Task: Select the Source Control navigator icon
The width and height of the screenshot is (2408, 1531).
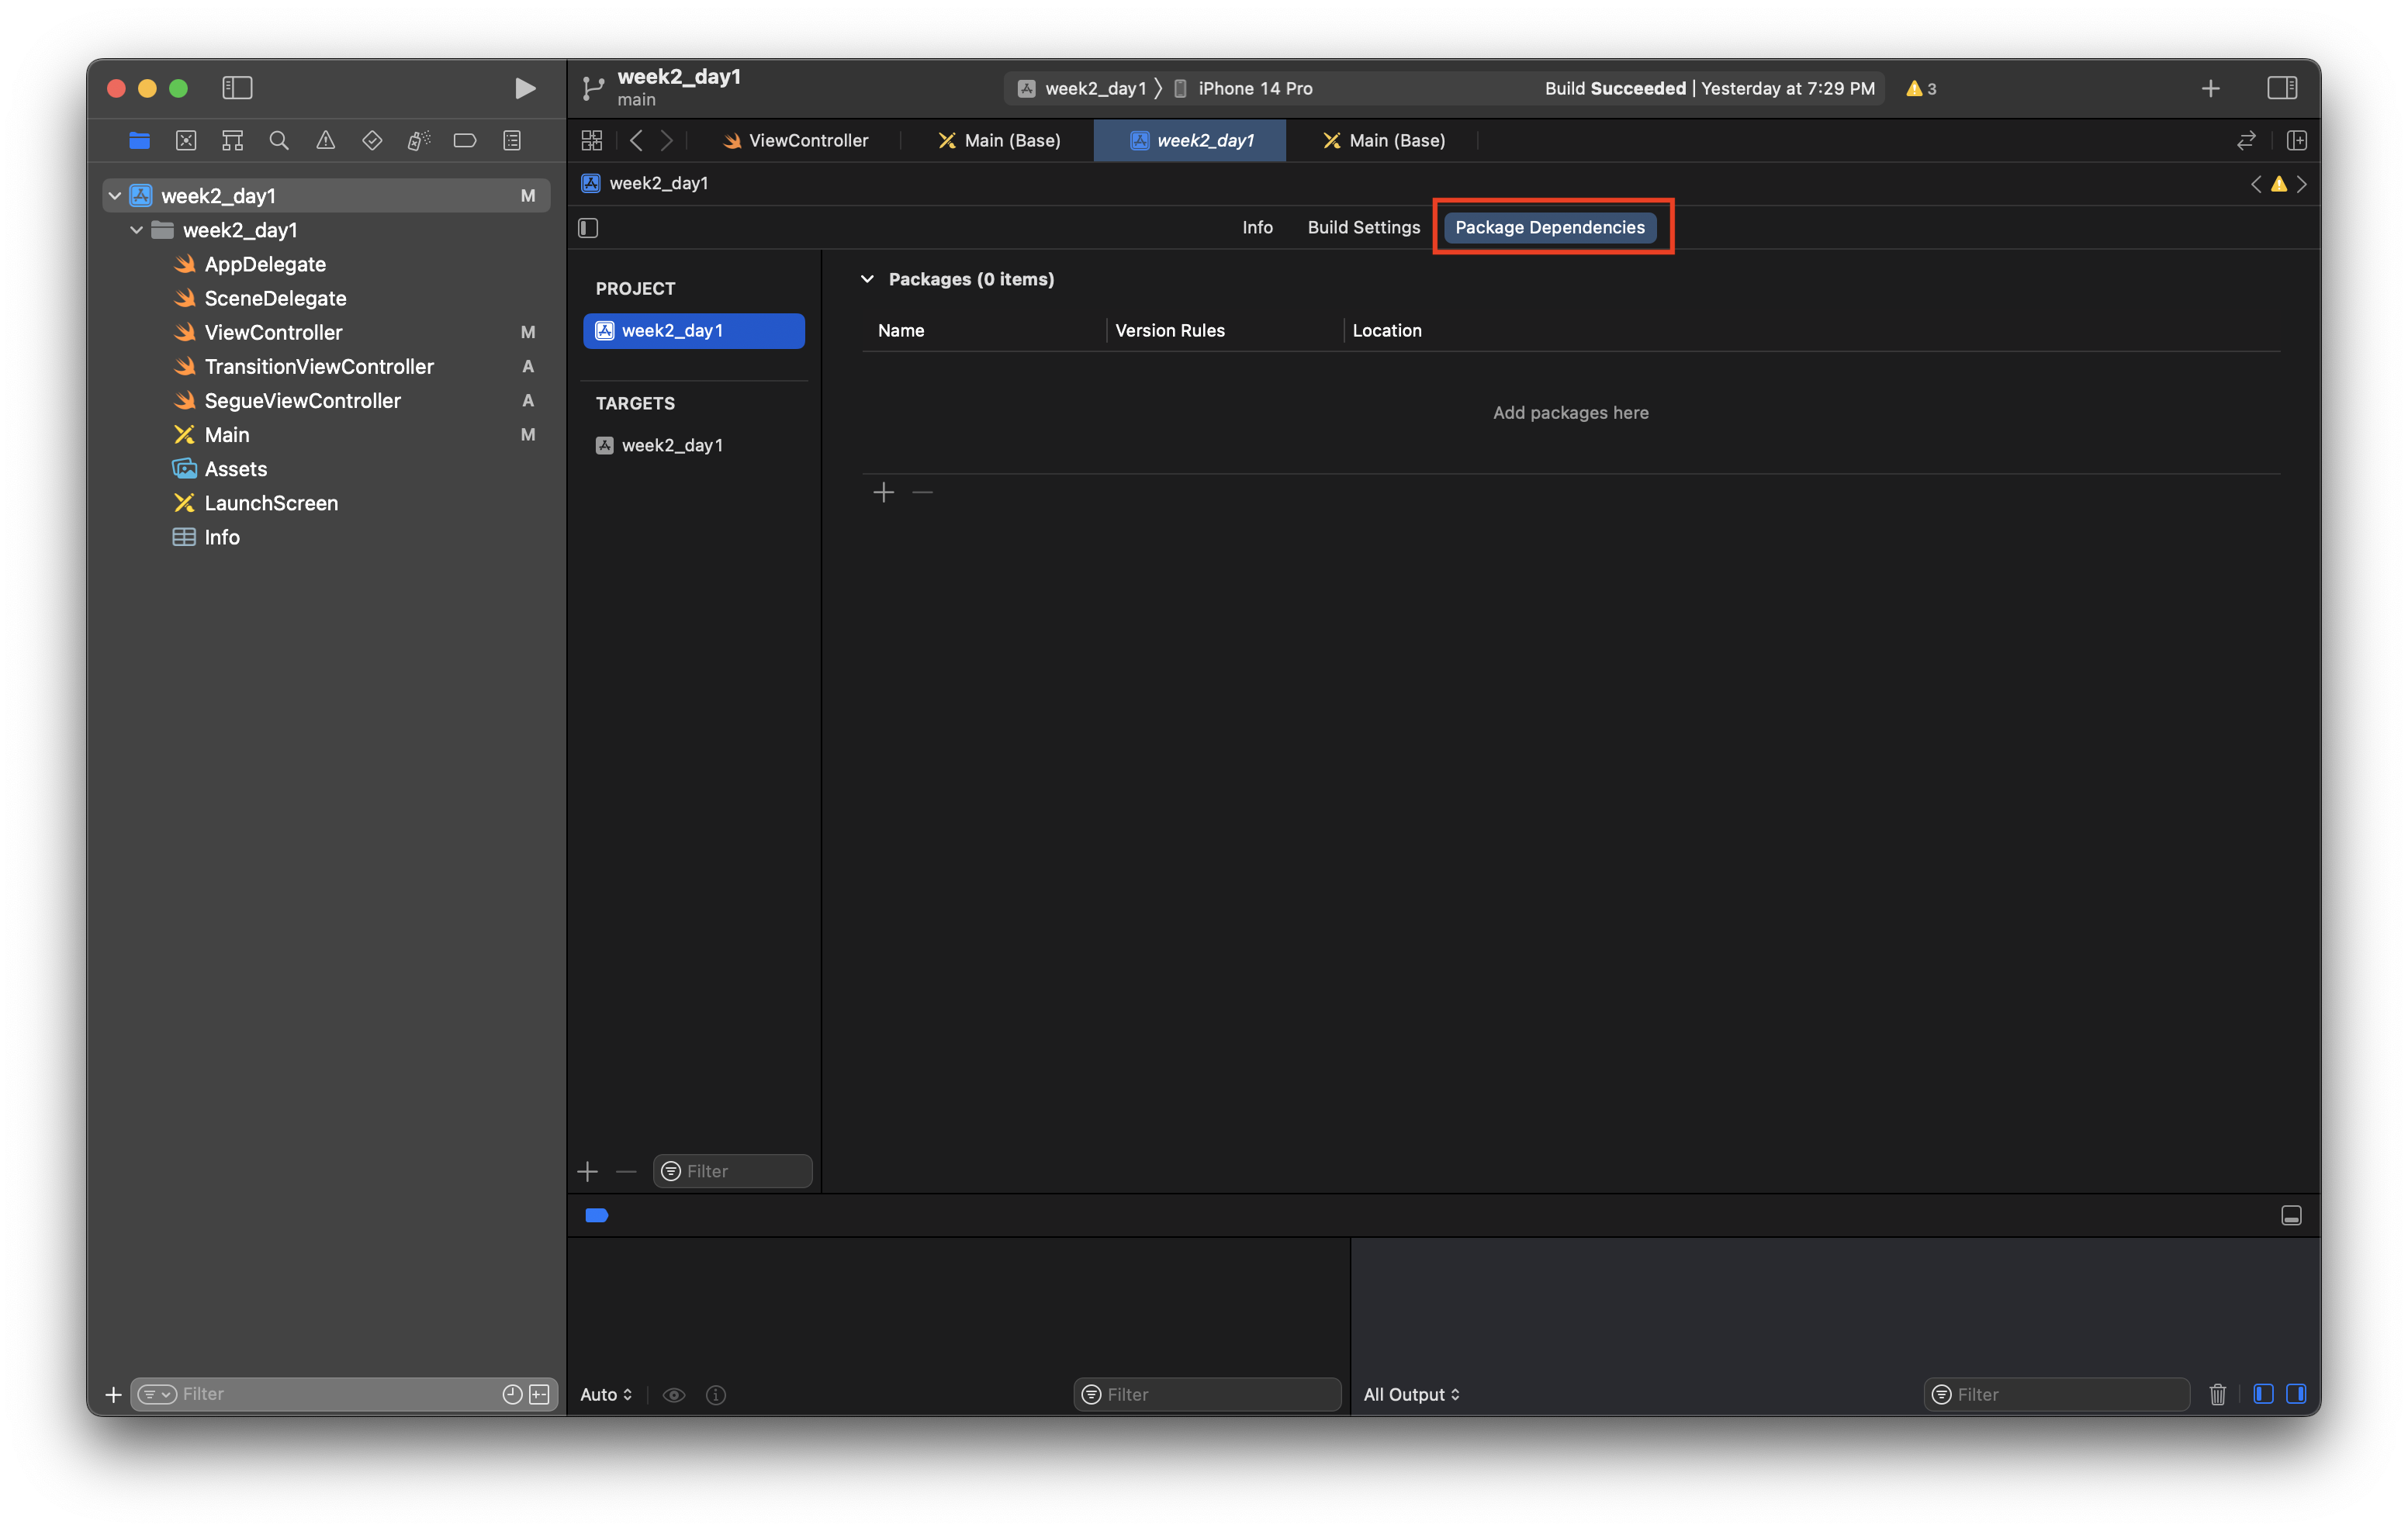Action: pyautogui.click(x=186, y=141)
